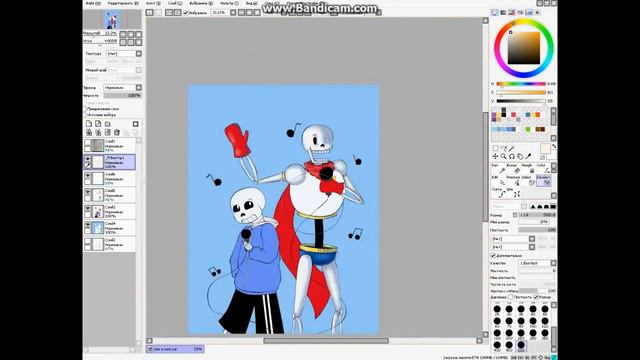
Task: Toggle pressure Размер checkbox
Action: tap(536, 297)
